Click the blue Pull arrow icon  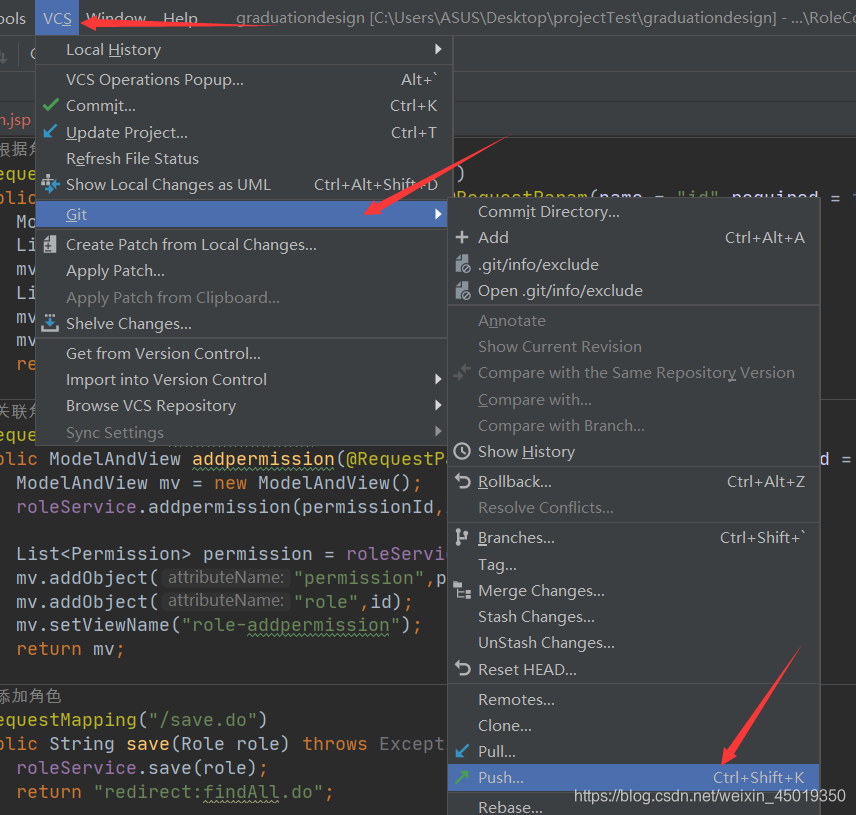click(462, 751)
